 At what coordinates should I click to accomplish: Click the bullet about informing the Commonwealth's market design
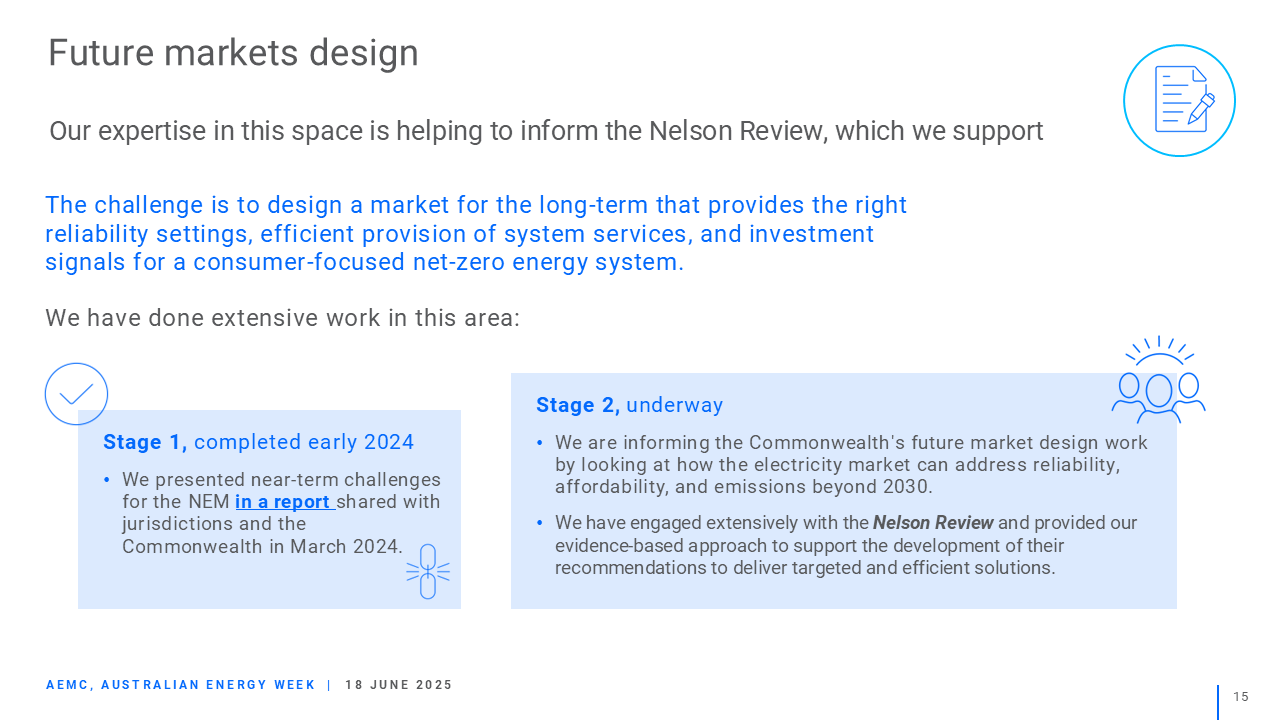842,465
